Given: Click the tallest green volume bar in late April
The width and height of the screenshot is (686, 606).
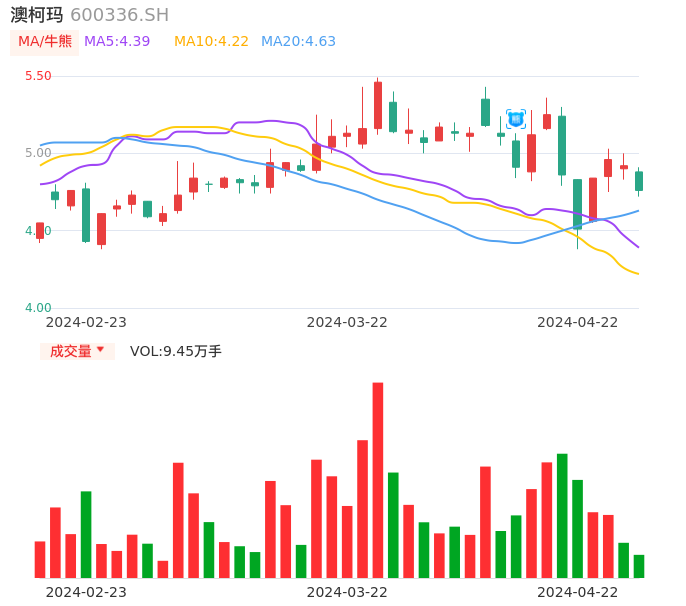Looking at the screenshot, I should 562,515.
